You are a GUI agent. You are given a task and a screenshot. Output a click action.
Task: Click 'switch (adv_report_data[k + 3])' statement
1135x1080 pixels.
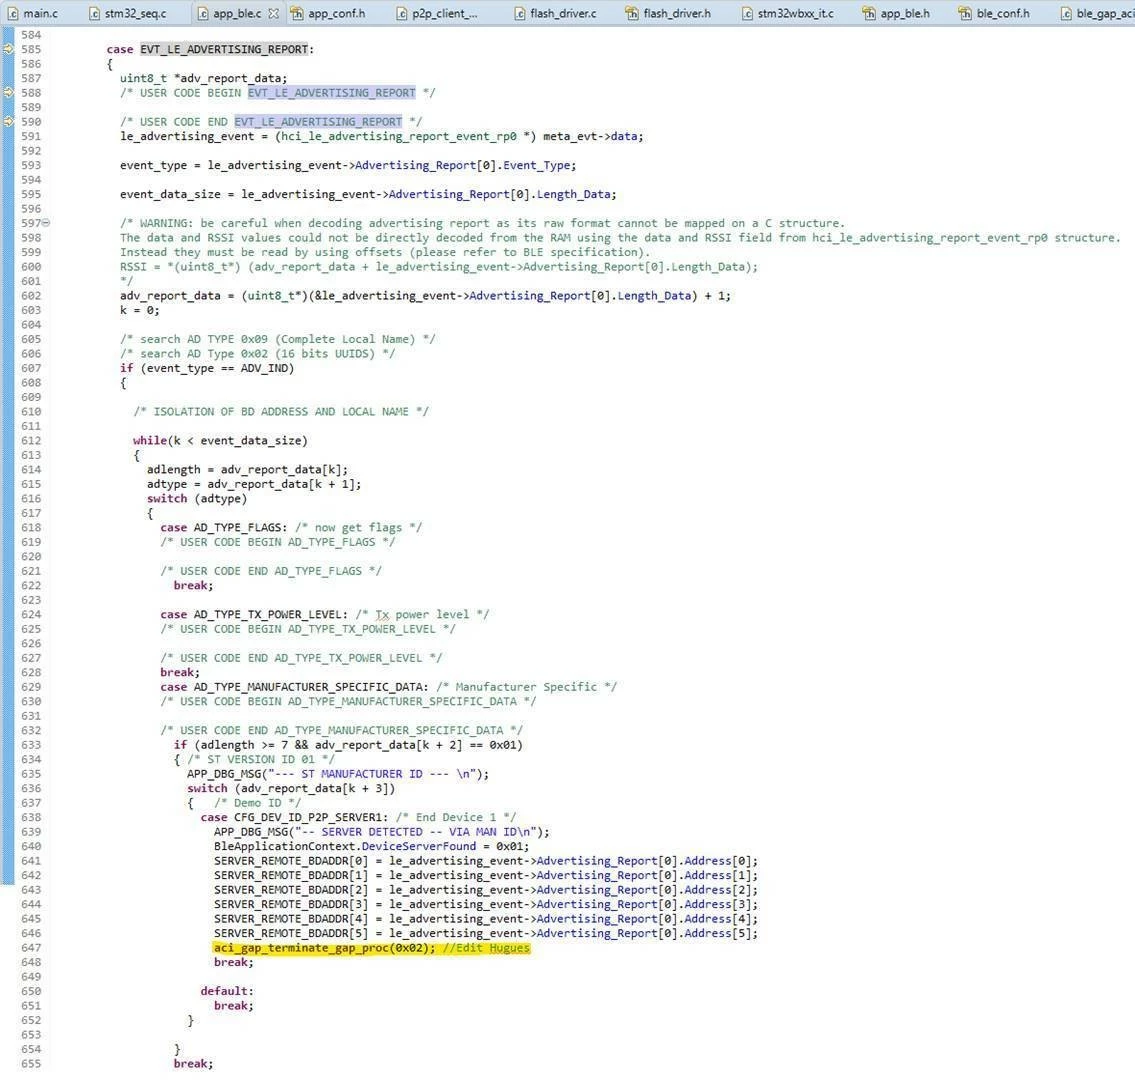click(x=291, y=788)
